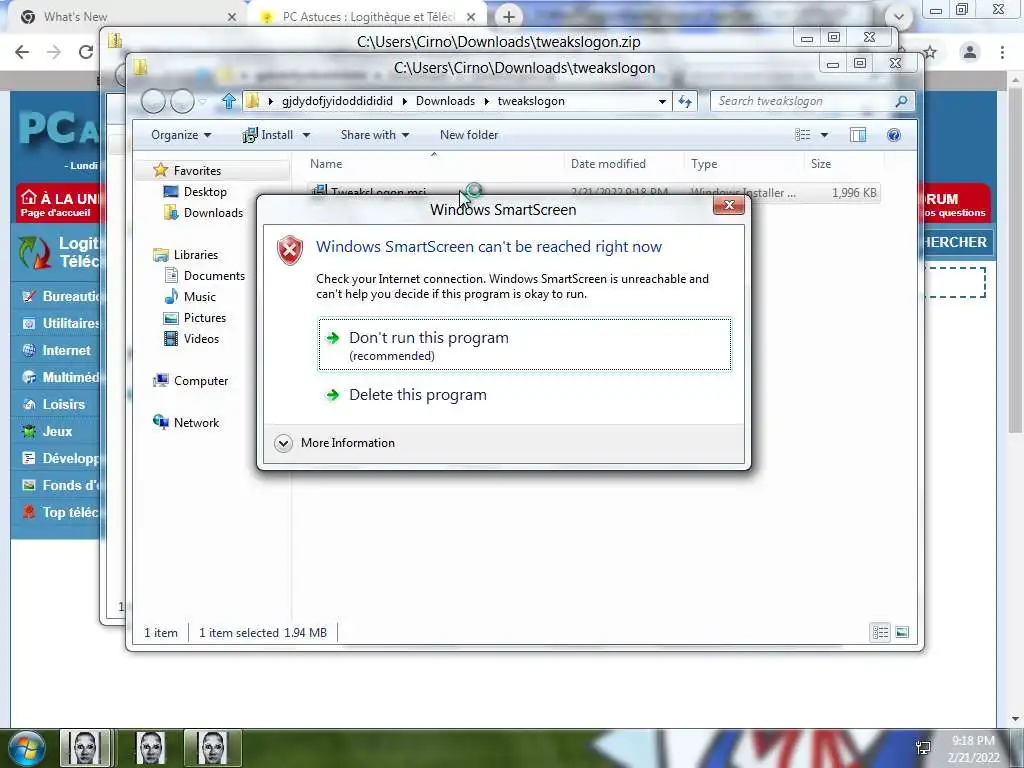Click the Explorer Back navigation button

click(153, 101)
